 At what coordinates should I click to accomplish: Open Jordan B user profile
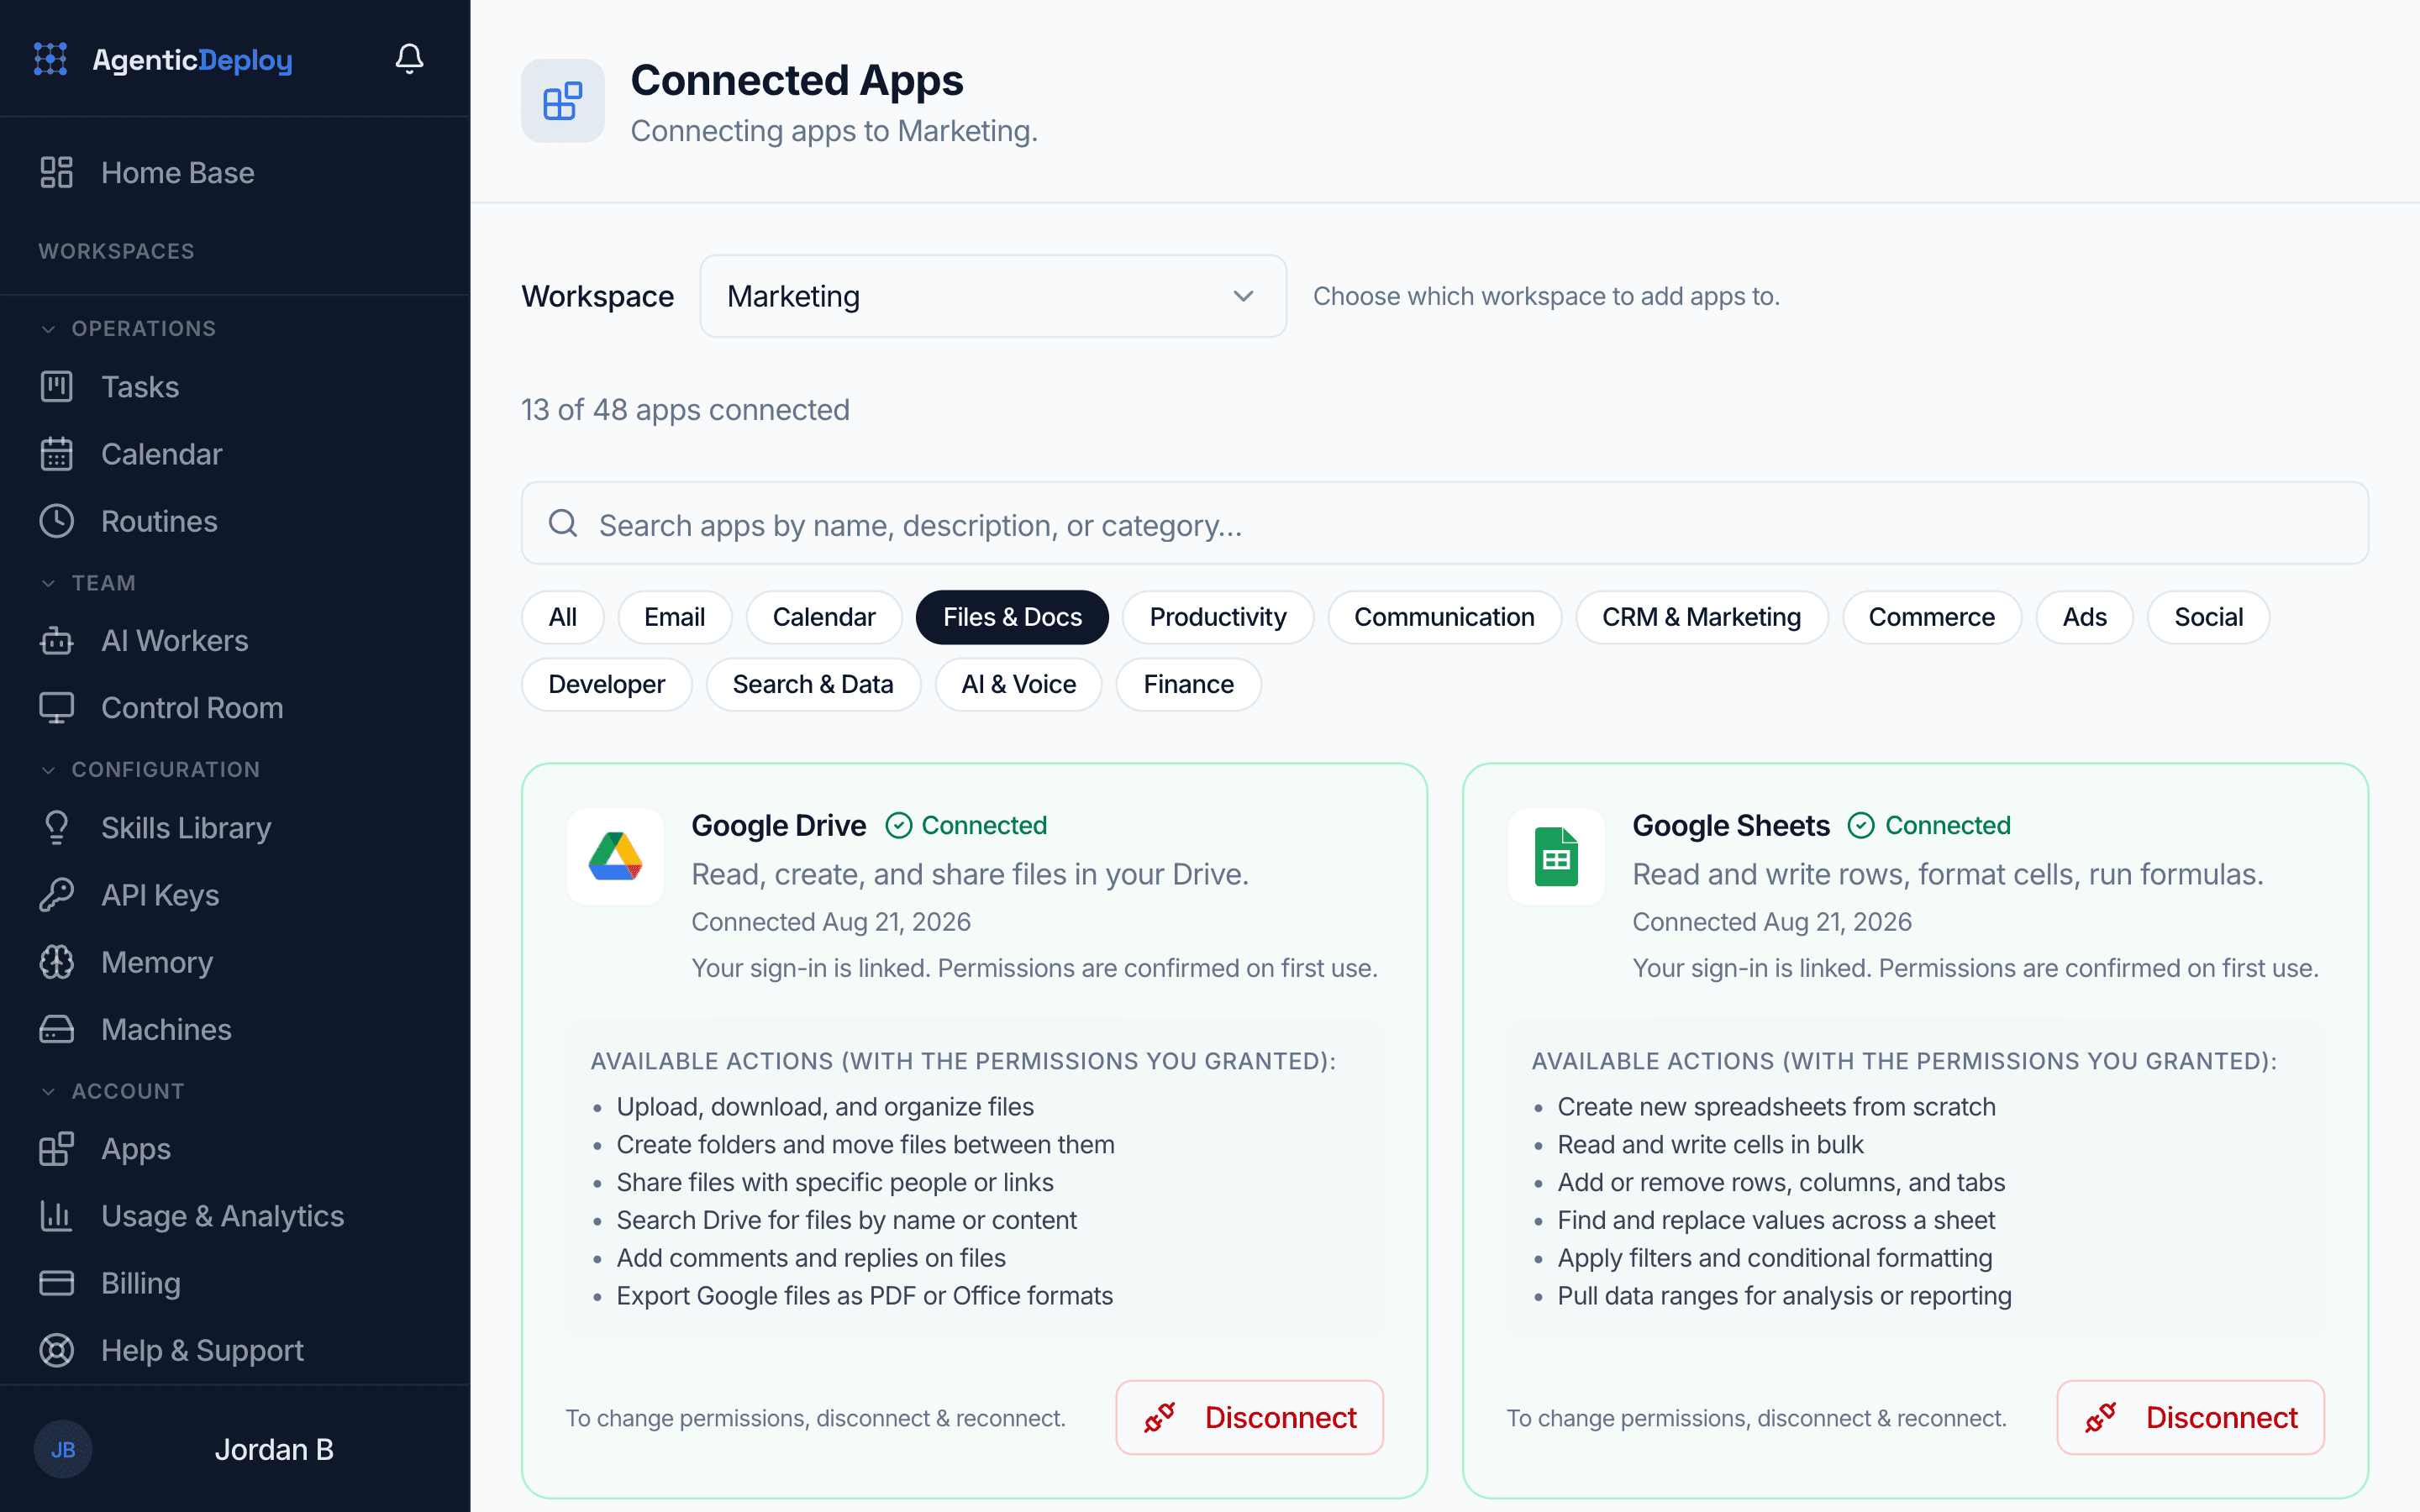274,1449
